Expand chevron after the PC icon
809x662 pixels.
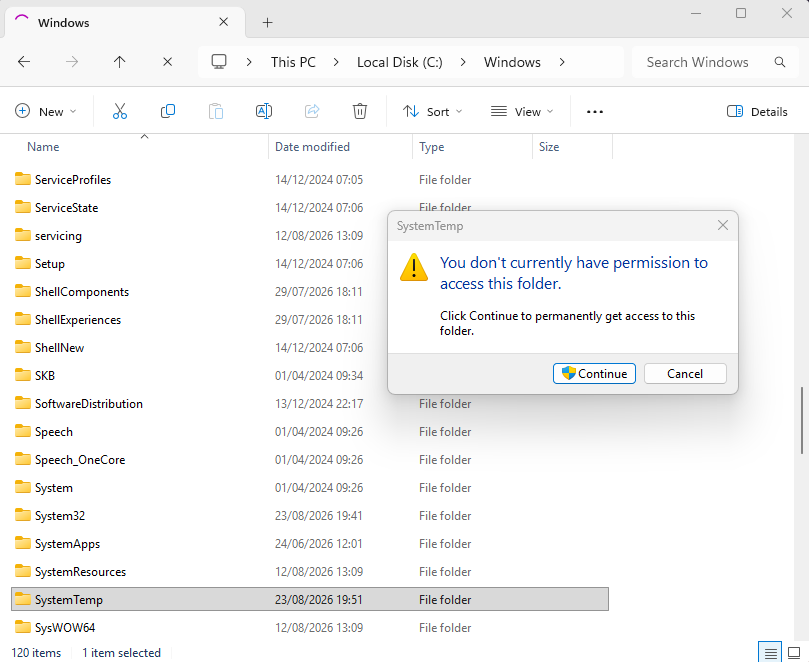[249, 62]
